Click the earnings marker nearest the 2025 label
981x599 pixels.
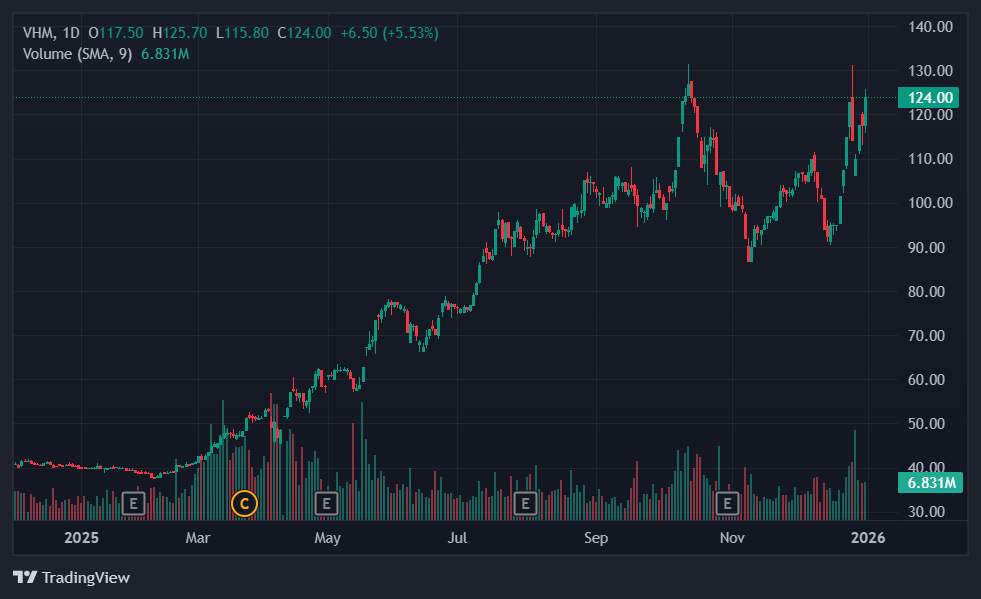click(133, 503)
